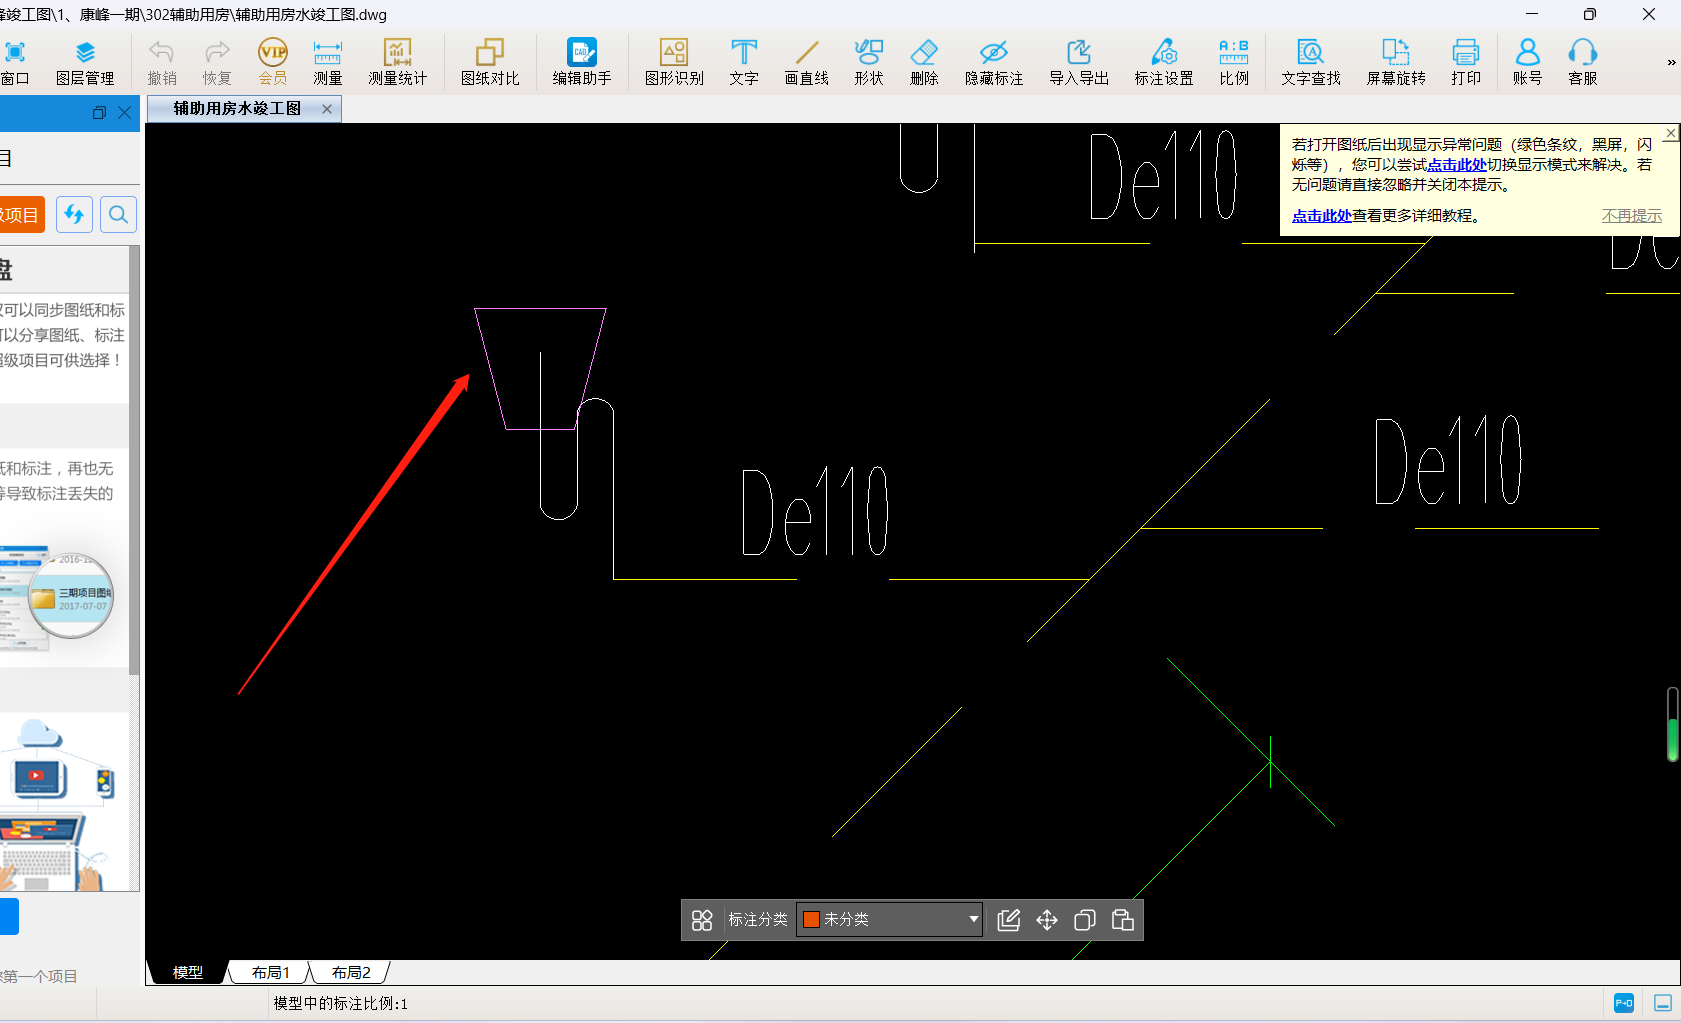This screenshot has height=1023, width=1681.
Task: Switch to the 布局1 layout tab
Action: (270, 972)
